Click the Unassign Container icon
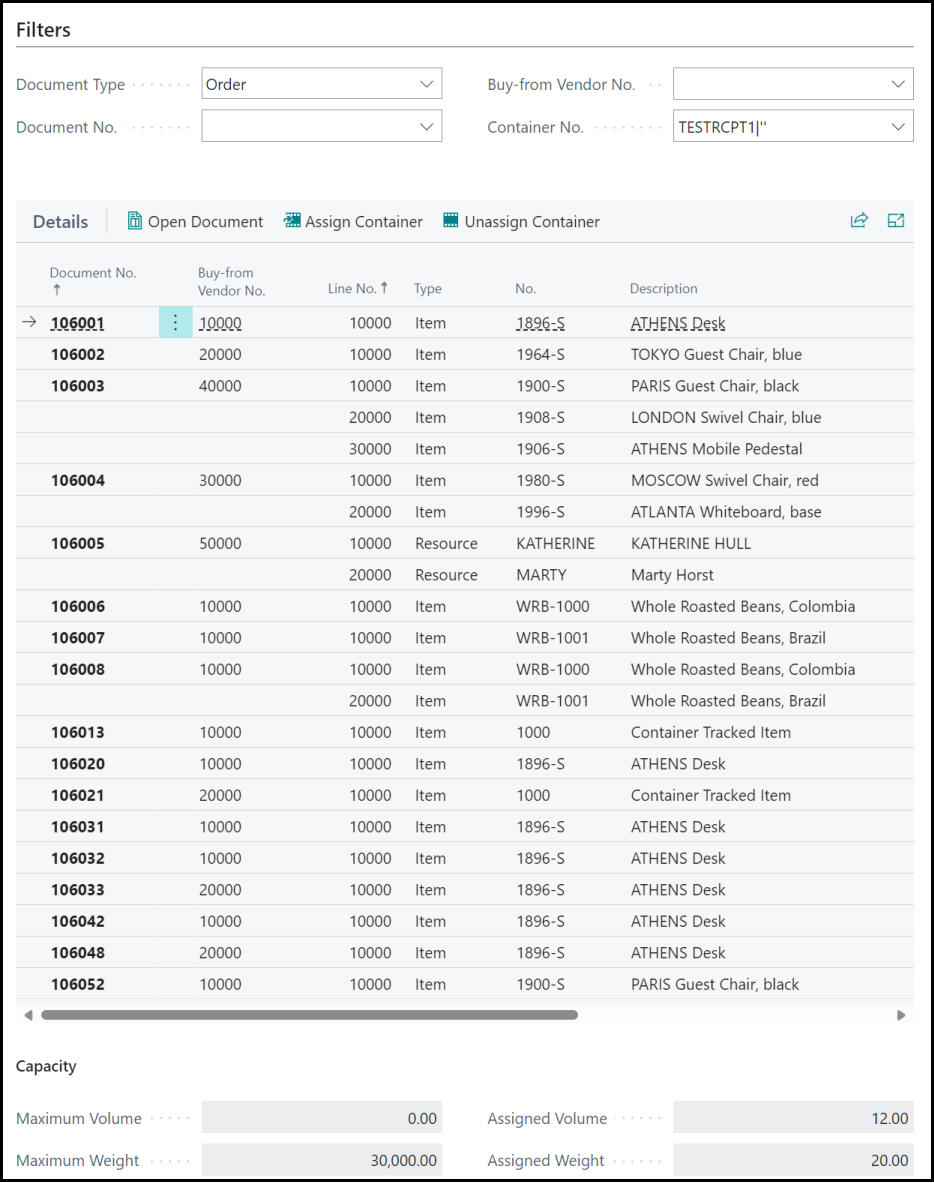The image size is (934, 1183). (x=451, y=222)
